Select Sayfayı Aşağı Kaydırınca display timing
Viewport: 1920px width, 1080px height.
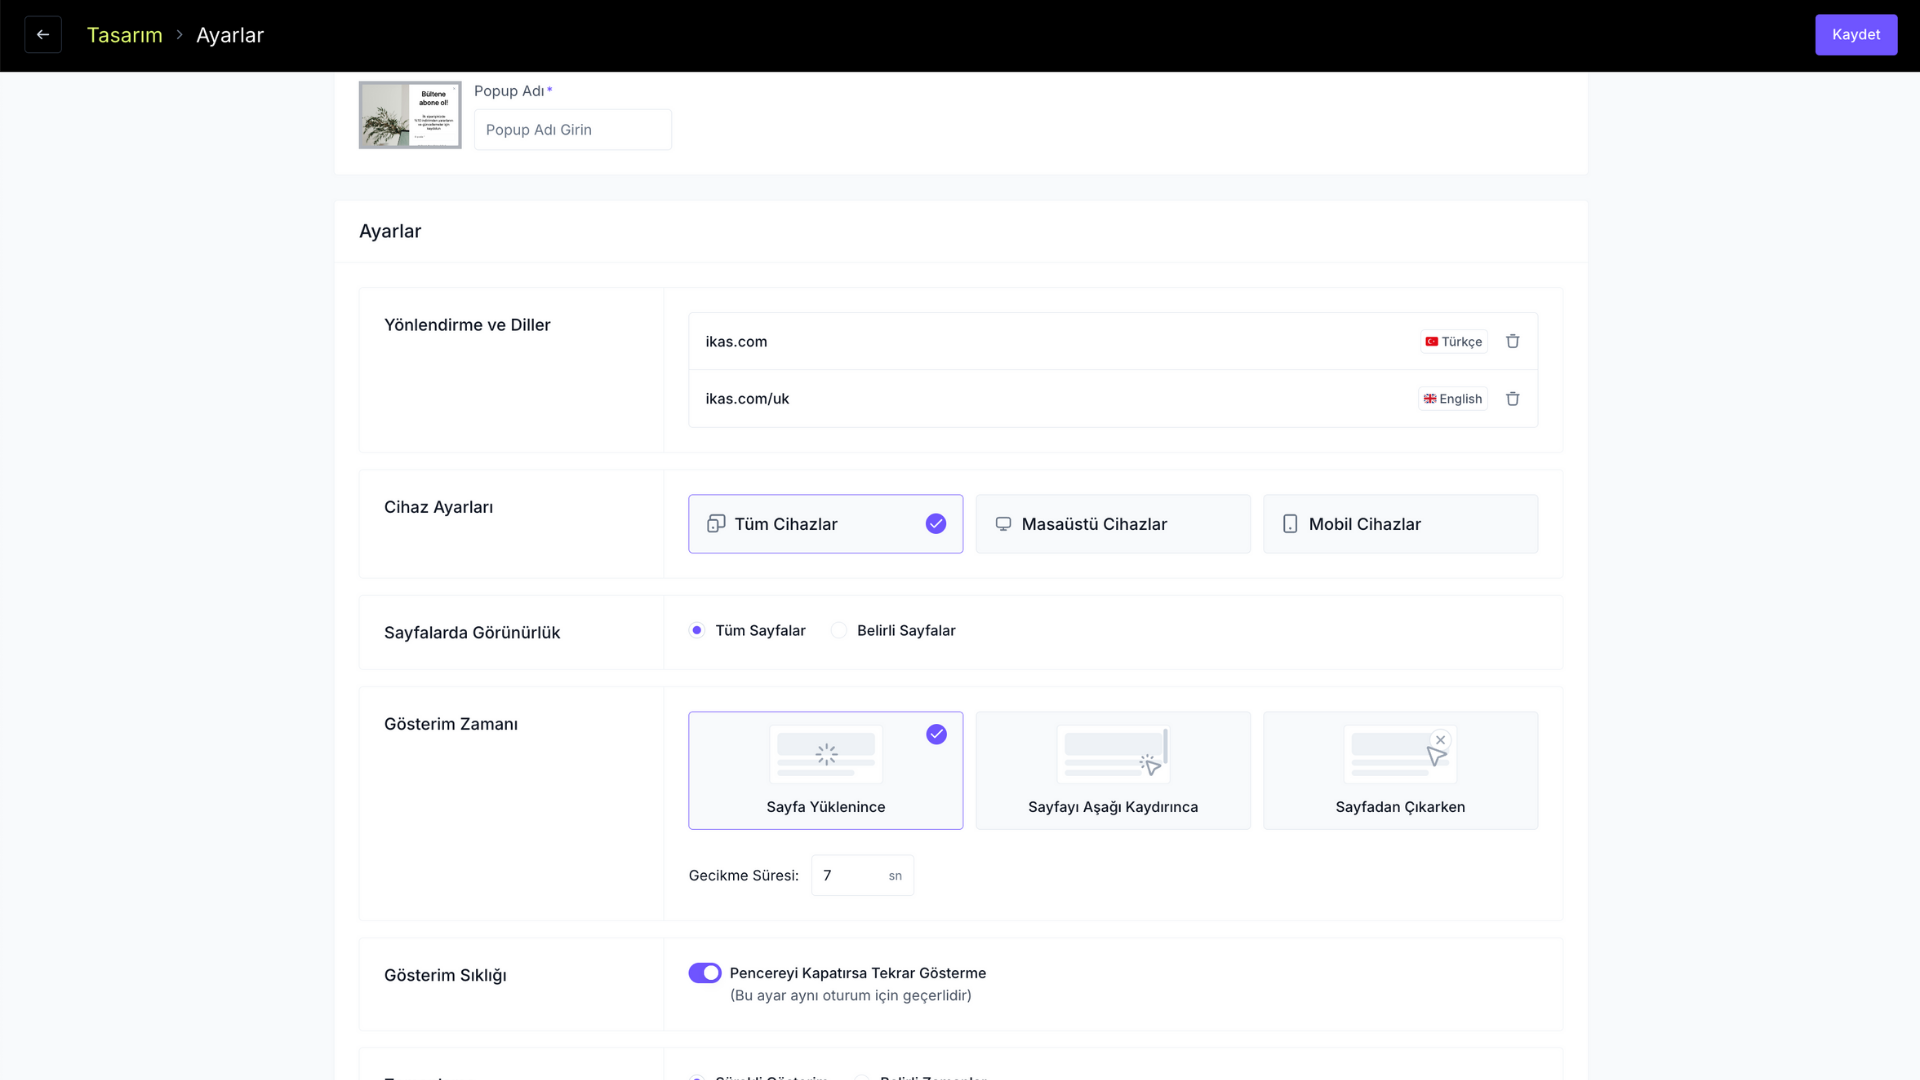(1113, 770)
